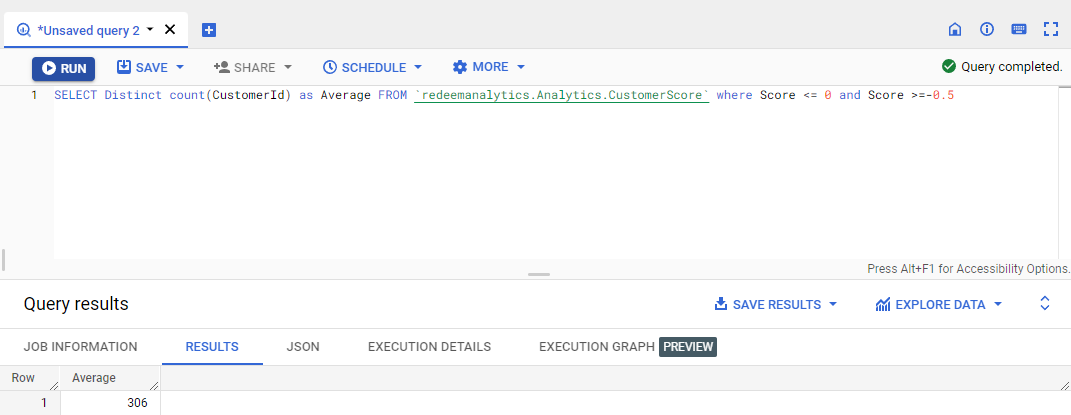Expand the SAVE RESULTS dropdown arrow
This screenshot has width=1071, height=415.
833,304
